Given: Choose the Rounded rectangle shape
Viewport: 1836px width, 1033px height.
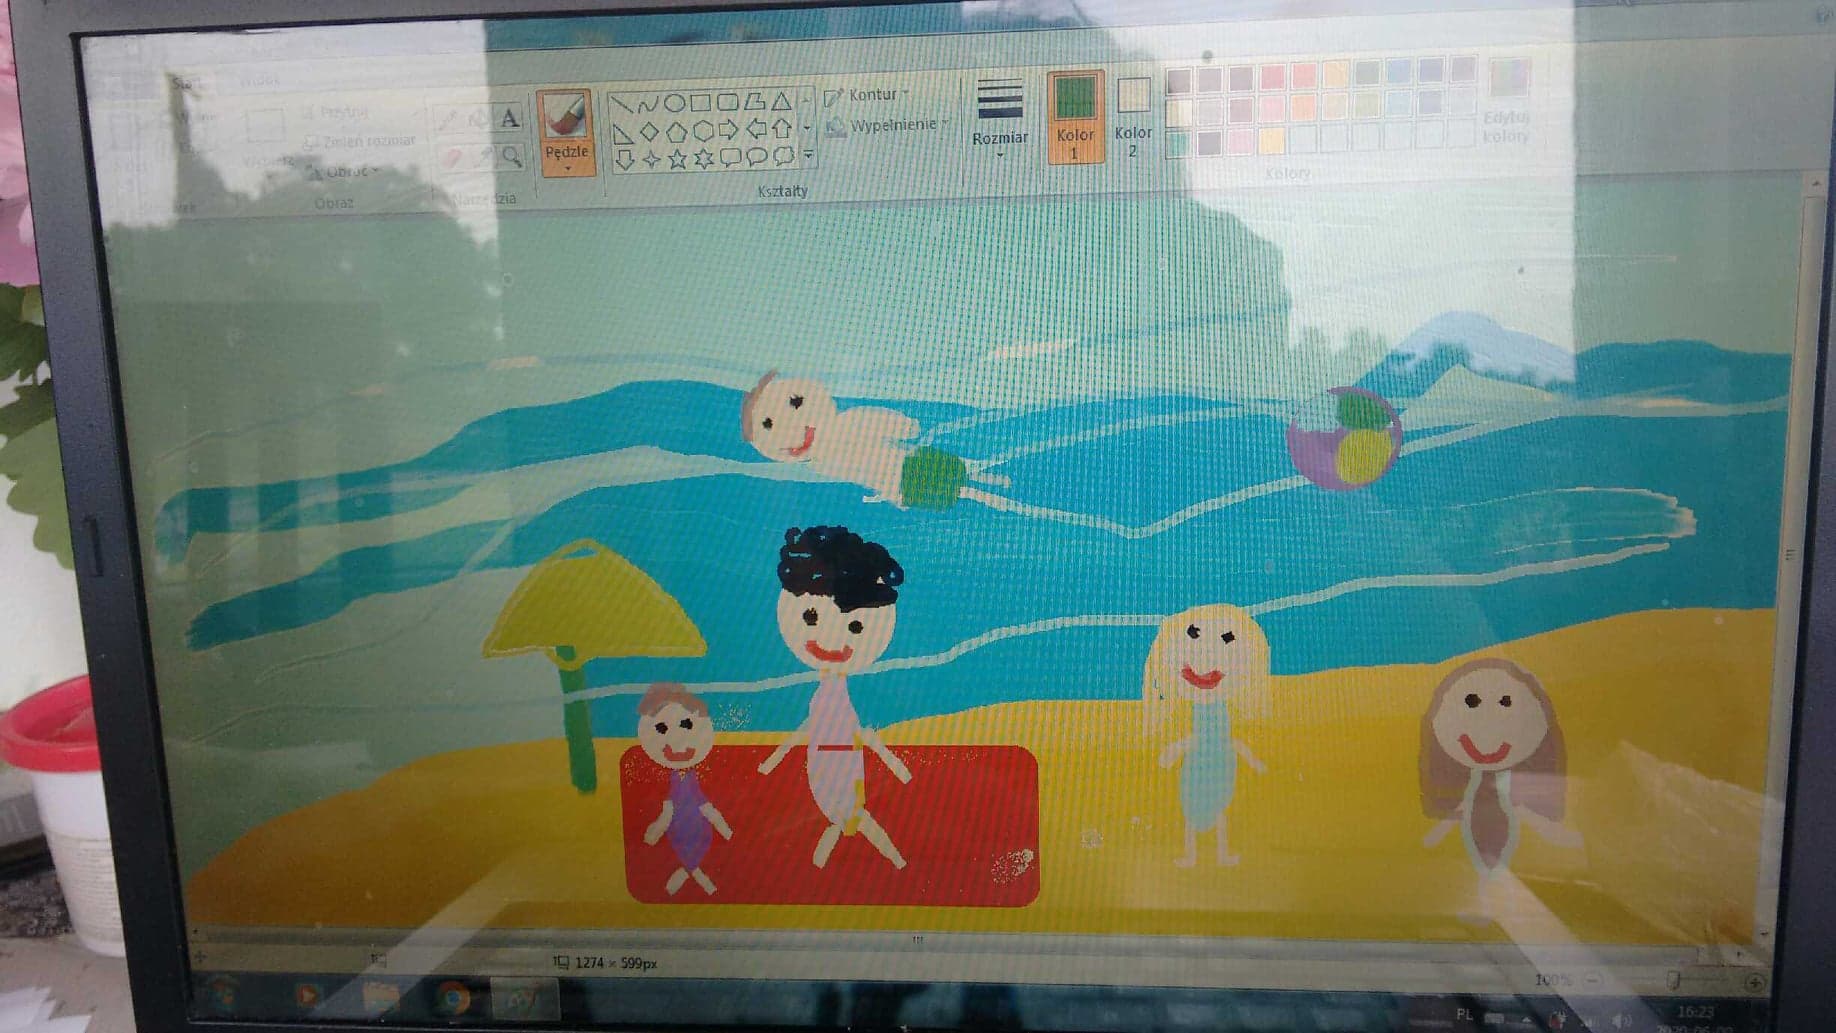Looking at the screenshot, I should [x=727, y=101].
